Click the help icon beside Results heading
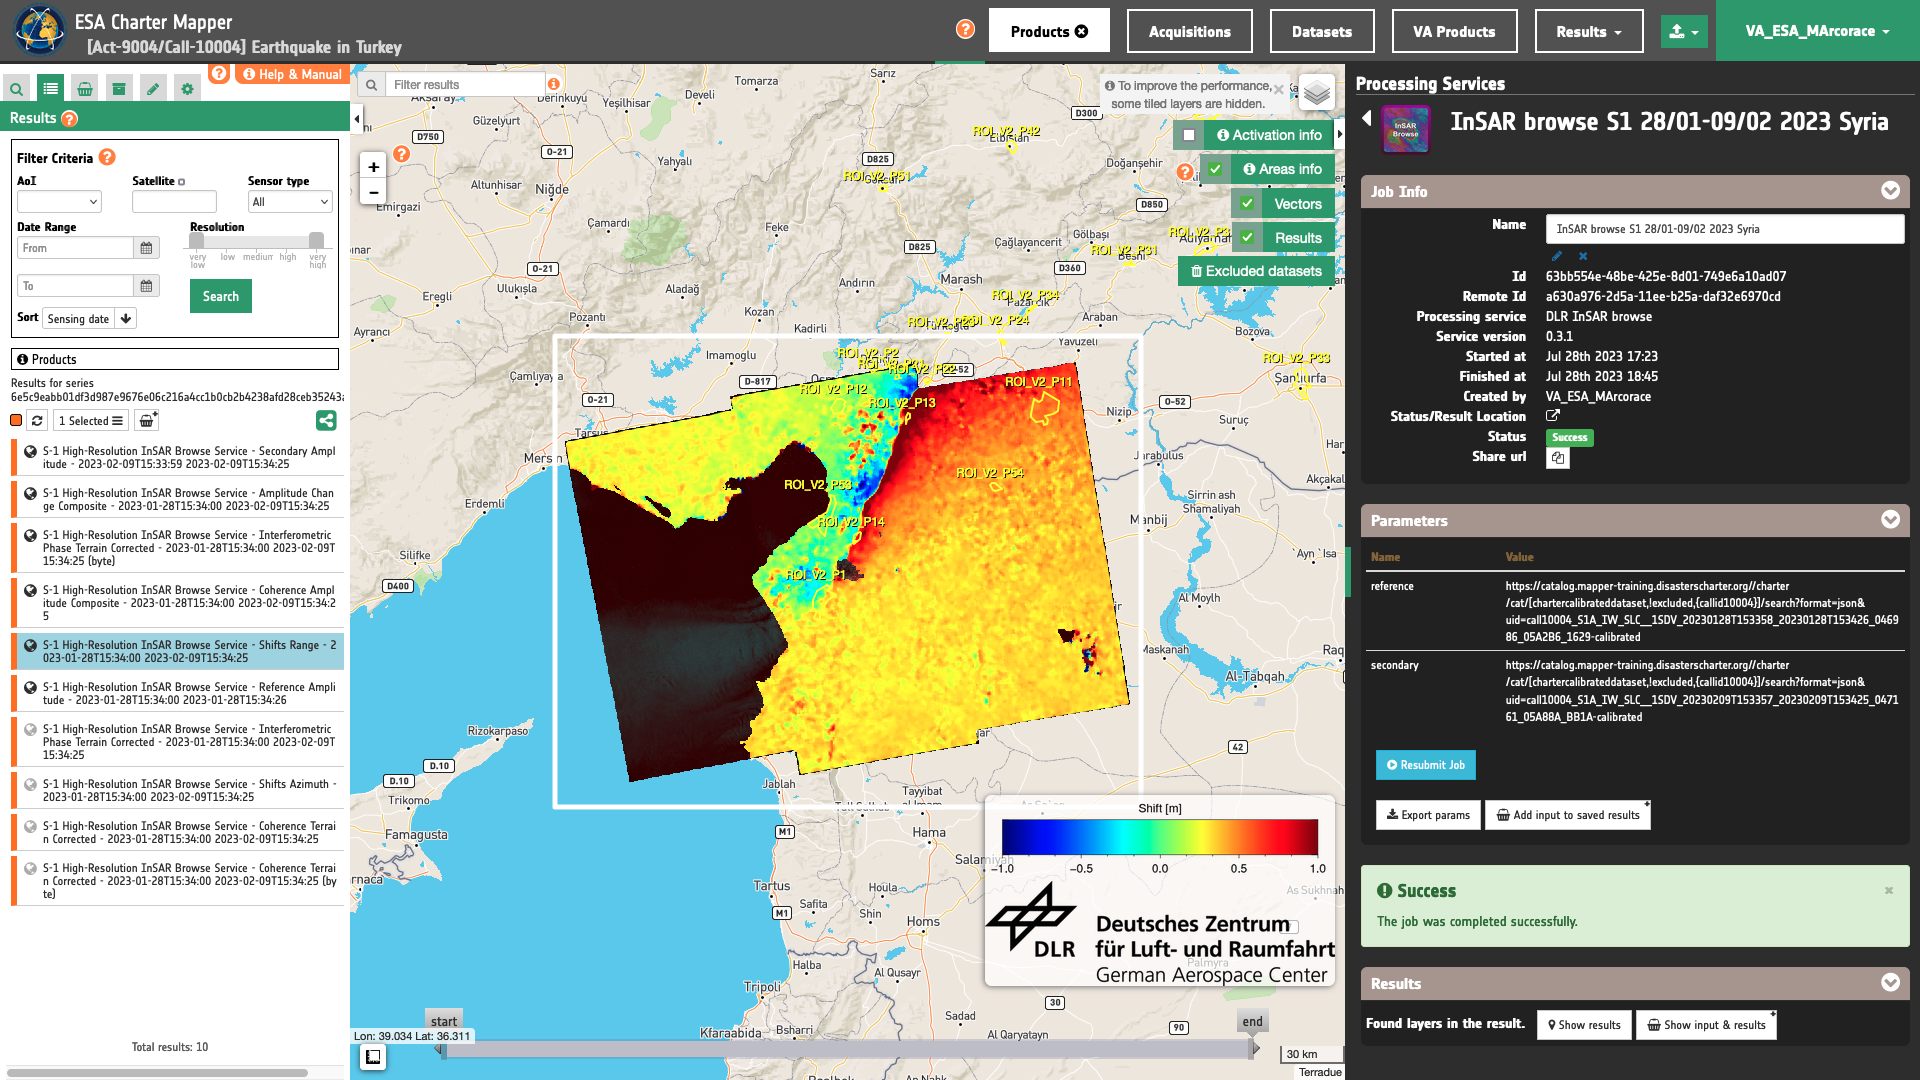This screenshot has width=1920, height=1080. coord(69,119)
